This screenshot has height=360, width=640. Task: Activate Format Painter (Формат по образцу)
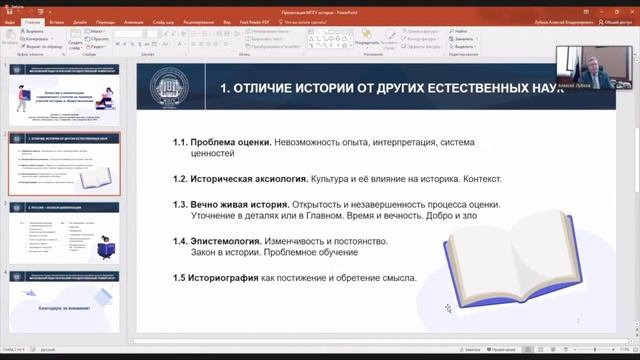pos(41,47)
